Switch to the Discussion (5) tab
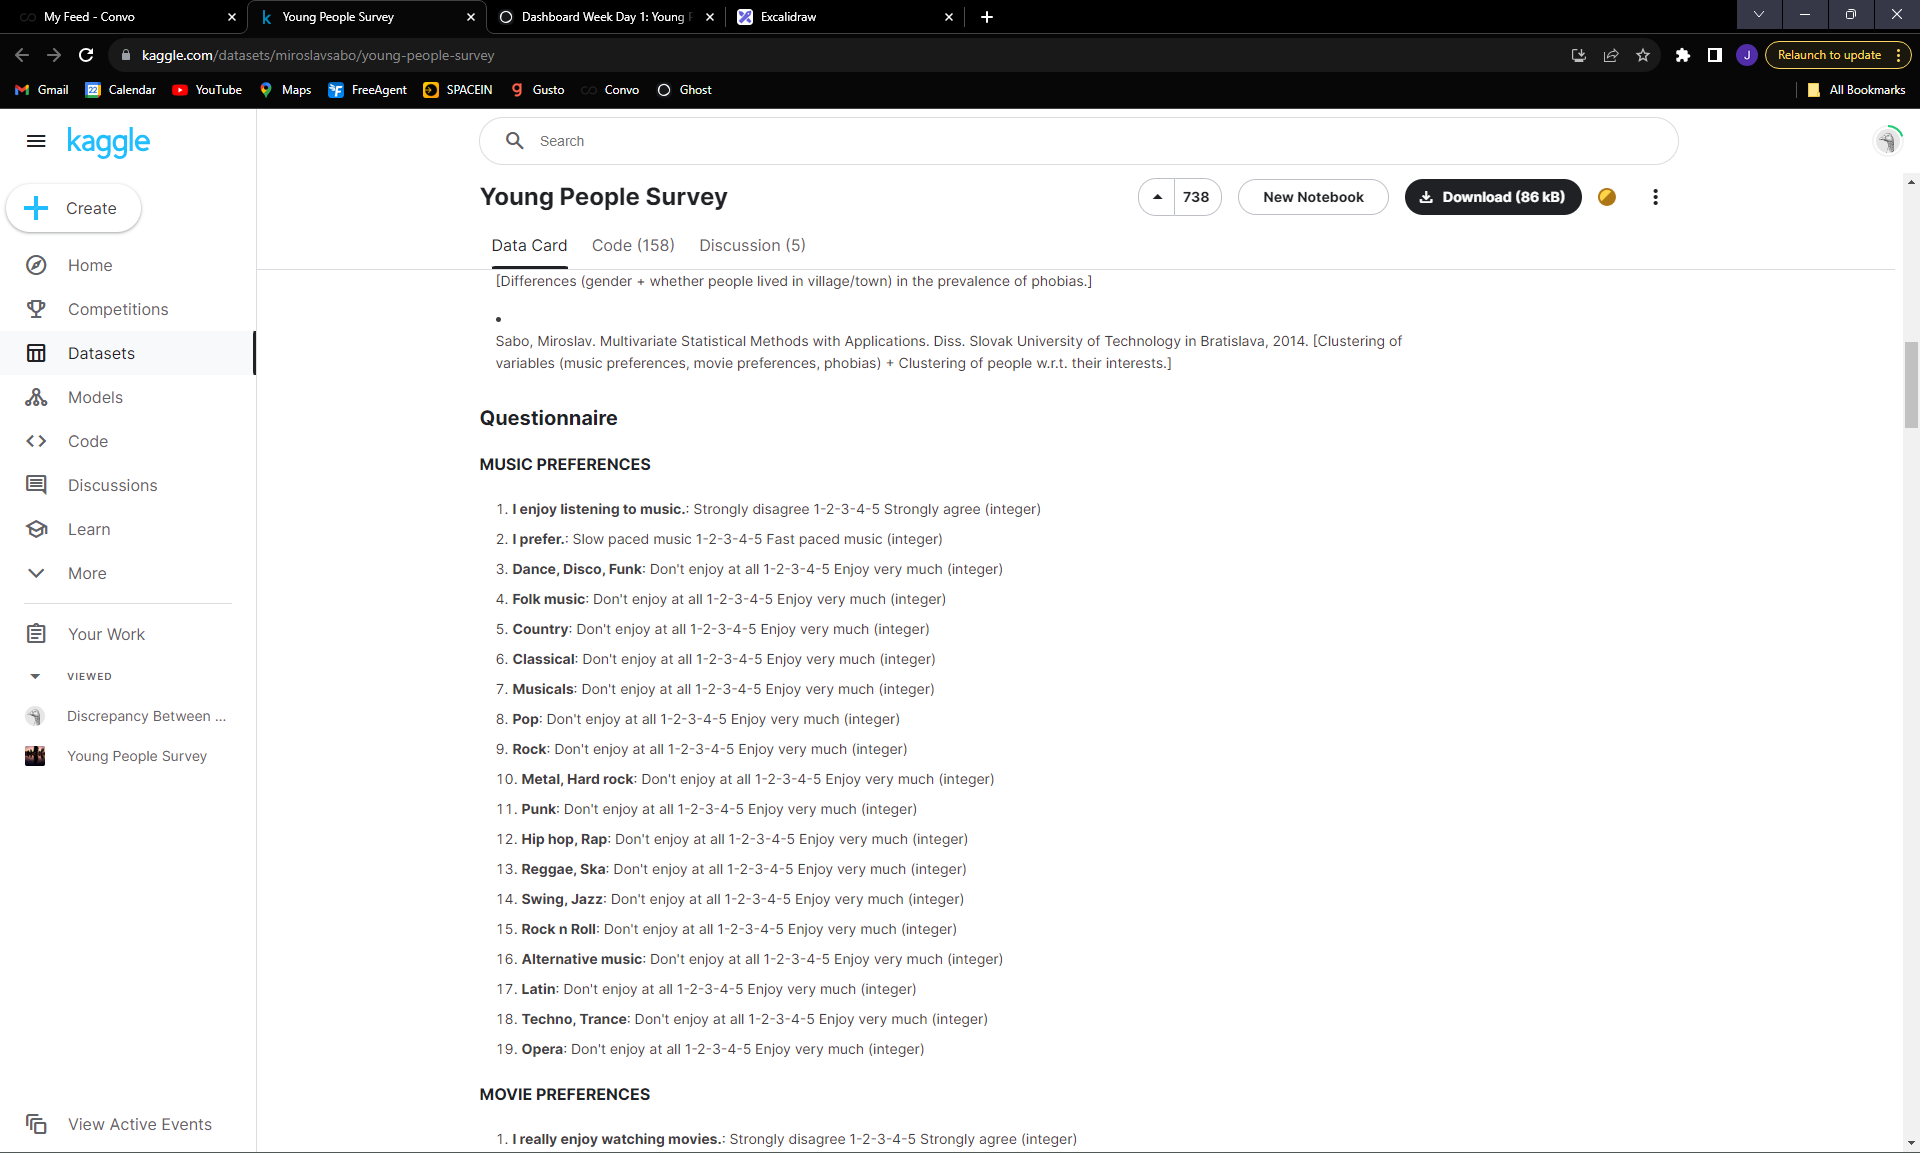The height and width of the screenshot is (1153, 1920). [752, 245]
